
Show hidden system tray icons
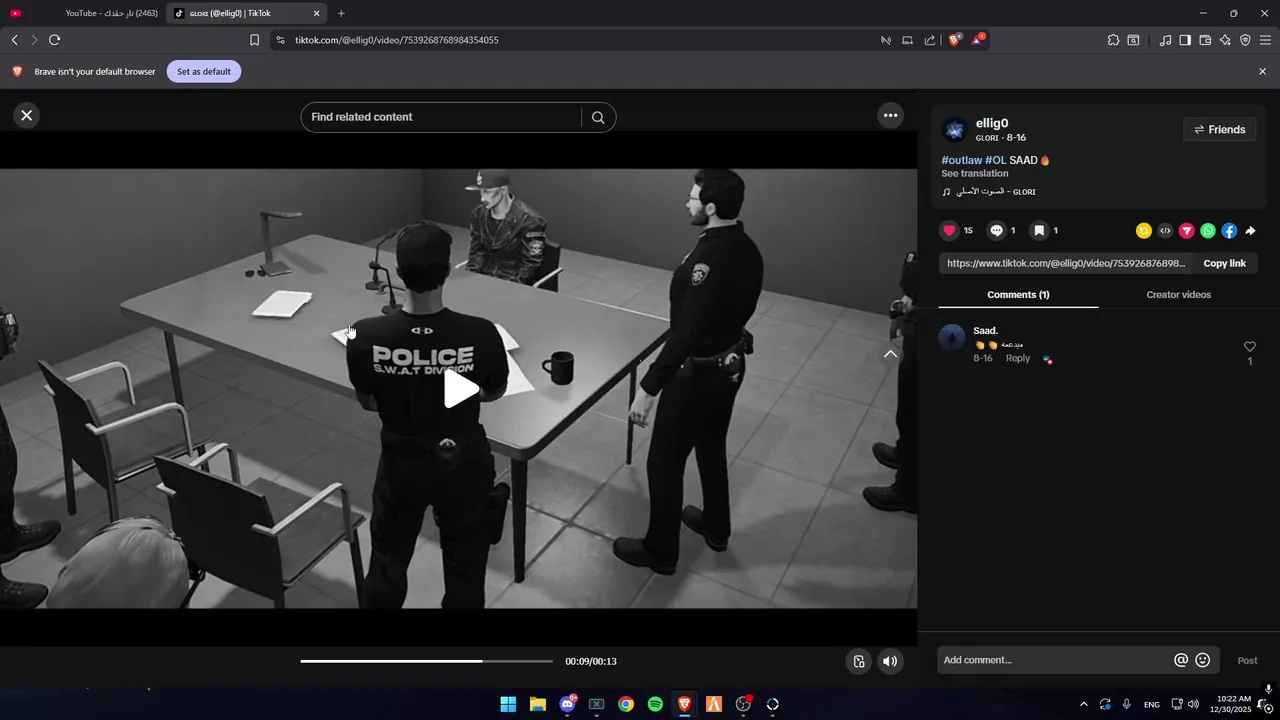click(1083, 704)
